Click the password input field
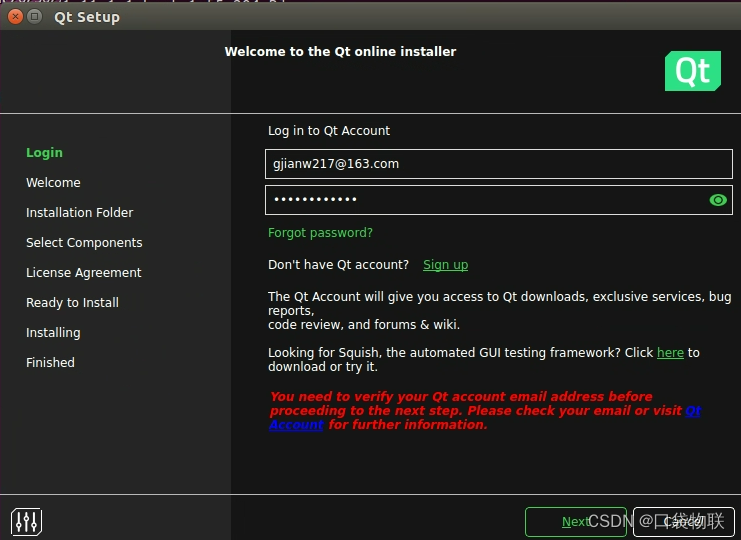This screenshot has width=741, height=540. pyautogui.click(x=499, y=200)
